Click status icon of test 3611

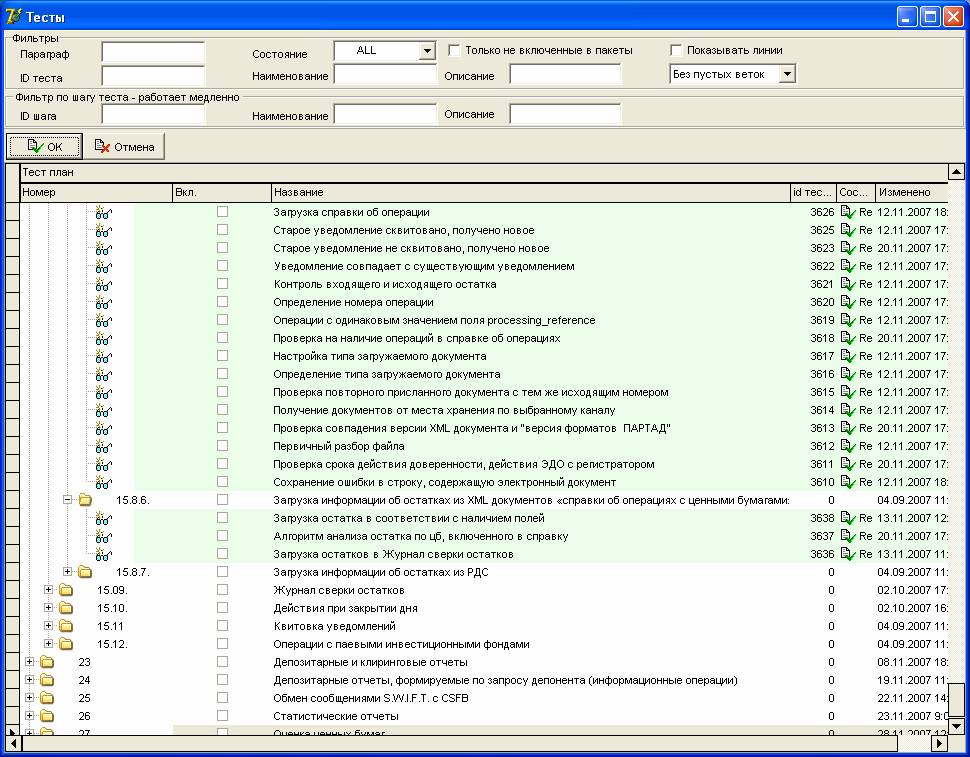pos(848,464)
